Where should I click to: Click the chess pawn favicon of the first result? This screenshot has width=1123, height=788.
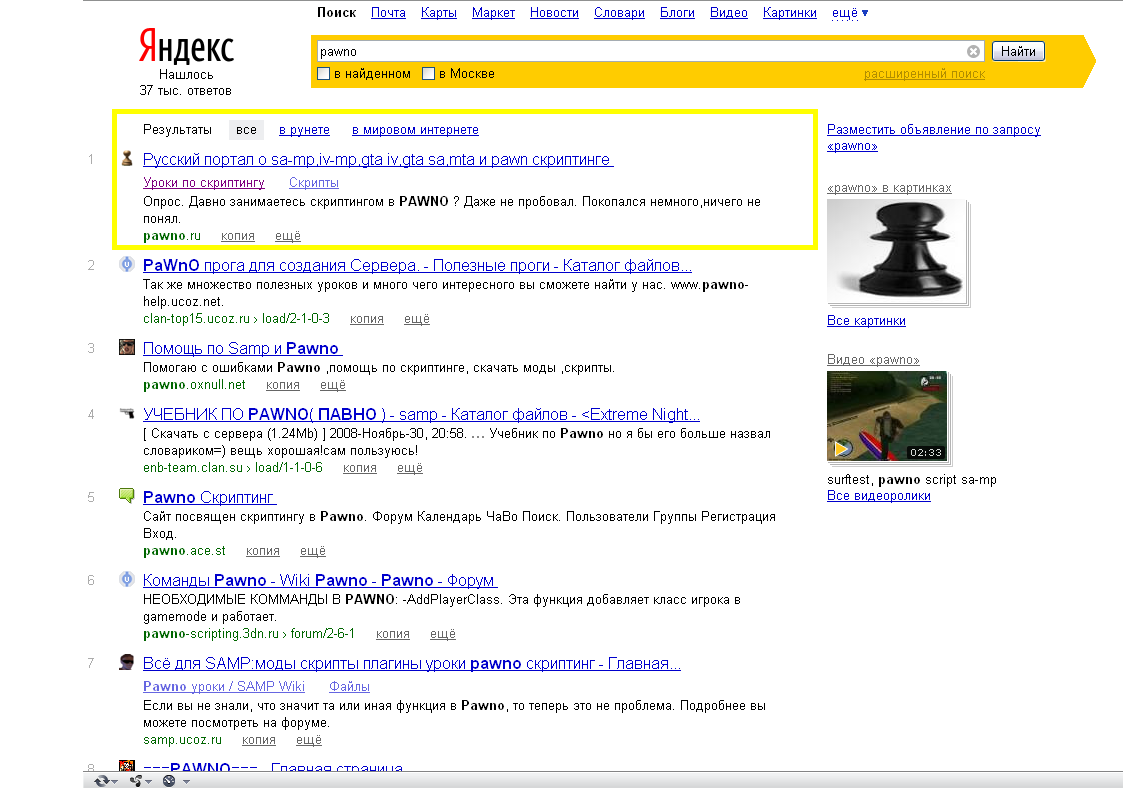[127, 159]
